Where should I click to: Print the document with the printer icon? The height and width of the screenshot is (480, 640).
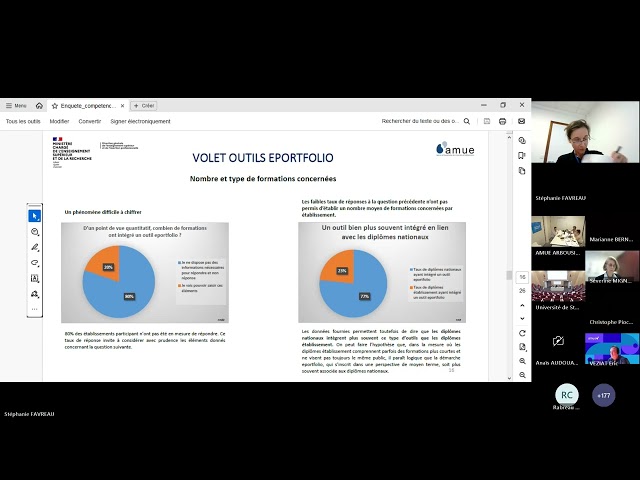pyautogui.click(x=502, y=121)
